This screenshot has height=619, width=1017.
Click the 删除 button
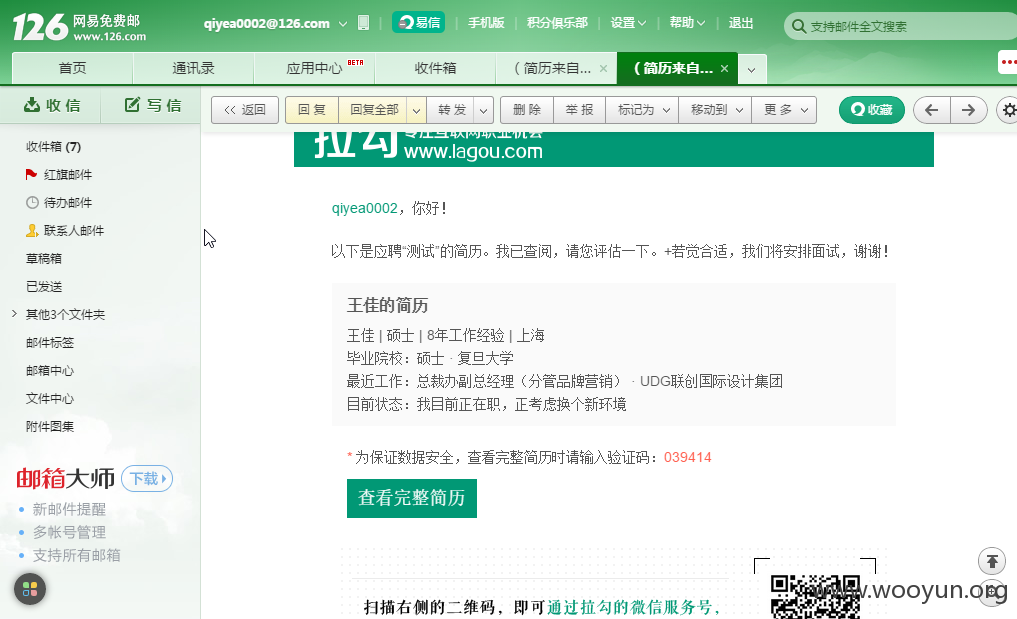click(x=527, y=110)
